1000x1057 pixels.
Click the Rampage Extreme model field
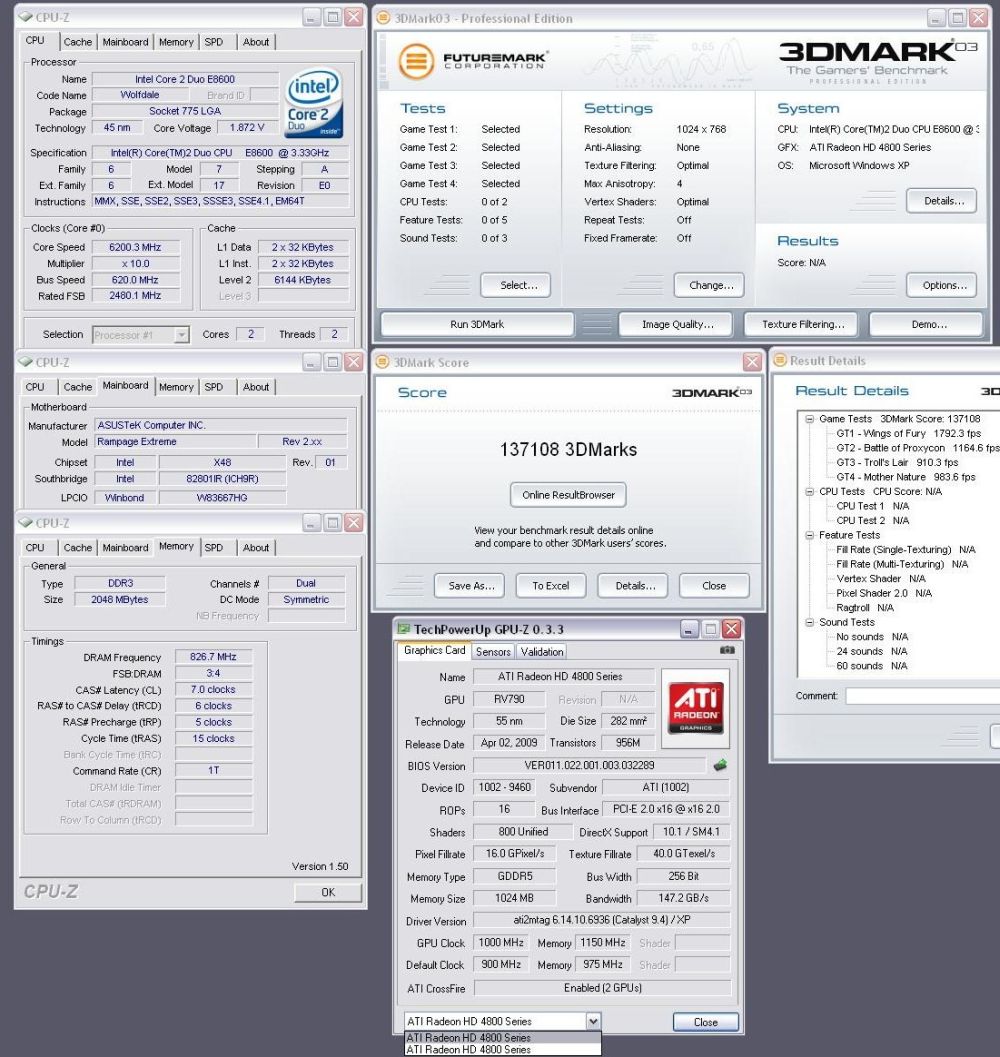coord(175,442)
